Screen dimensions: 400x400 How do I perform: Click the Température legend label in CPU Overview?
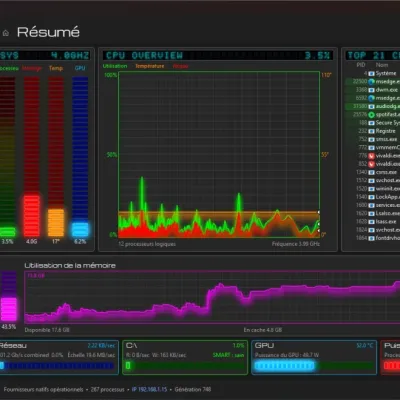150,66
